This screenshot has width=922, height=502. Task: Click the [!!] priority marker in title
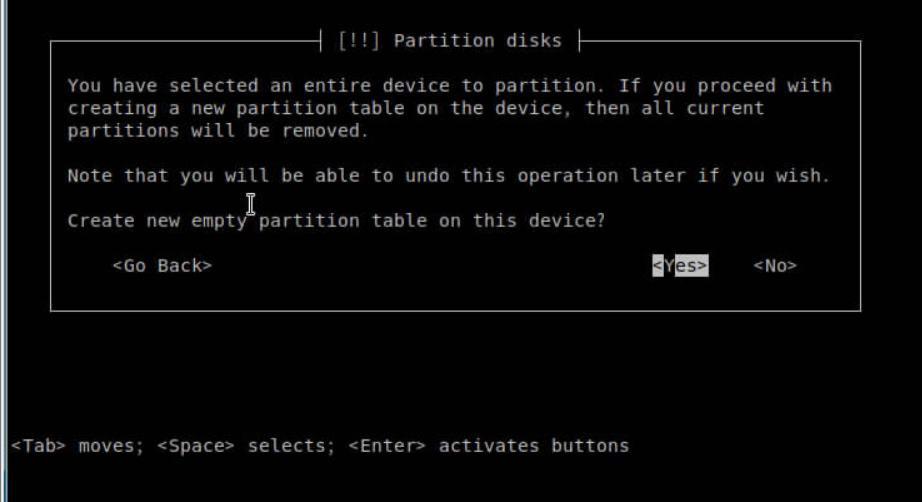359,41
